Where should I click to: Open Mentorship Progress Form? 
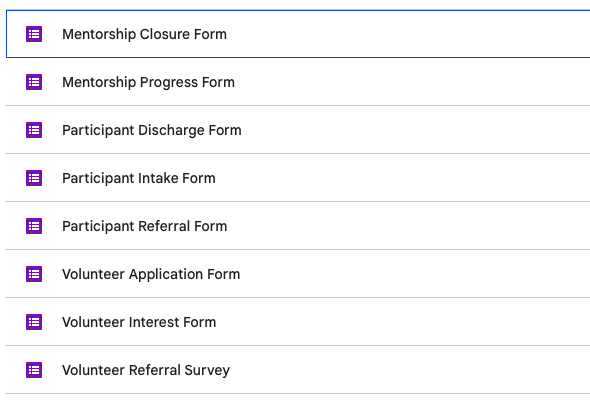(148, 82)
